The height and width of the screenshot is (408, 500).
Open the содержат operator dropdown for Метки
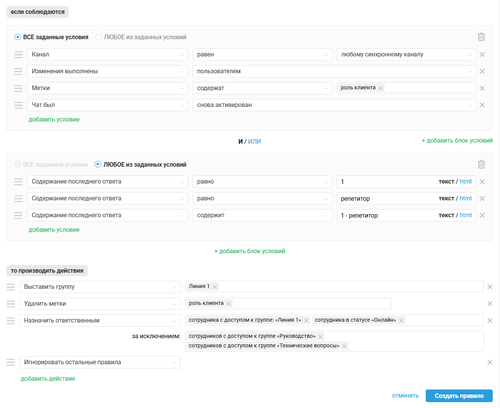click(262, 88)
